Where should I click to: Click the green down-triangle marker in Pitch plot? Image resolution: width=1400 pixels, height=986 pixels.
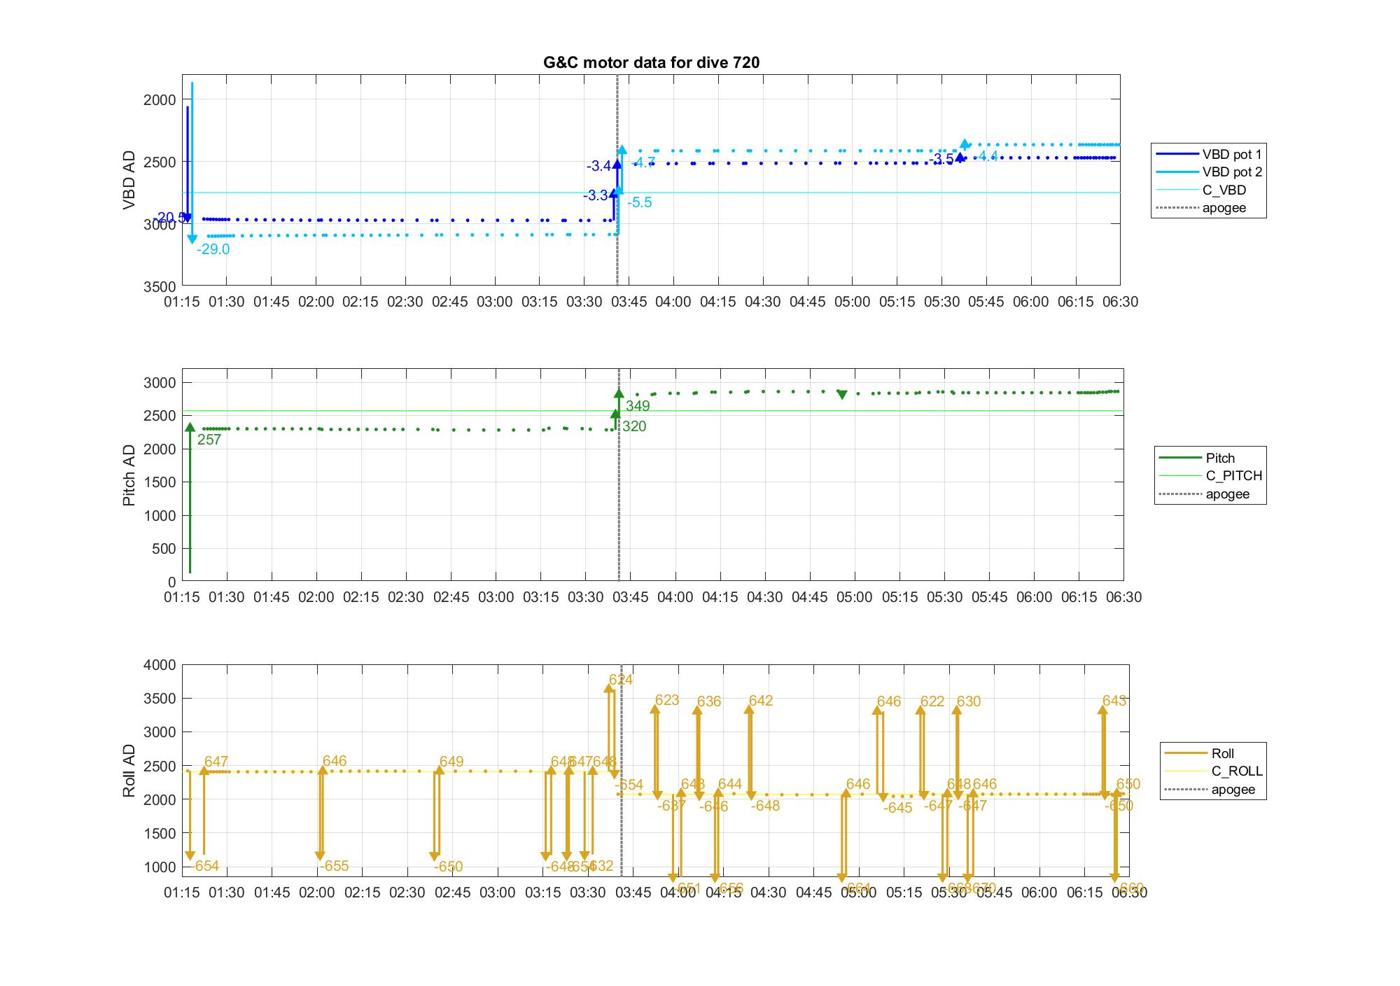tap(842, 395)
